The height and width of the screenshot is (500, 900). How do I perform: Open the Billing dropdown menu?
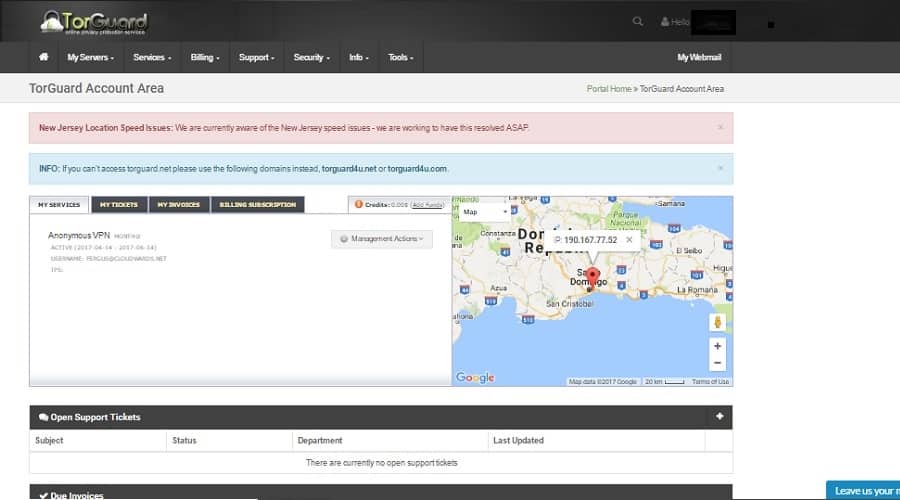[x=205, y=57]
